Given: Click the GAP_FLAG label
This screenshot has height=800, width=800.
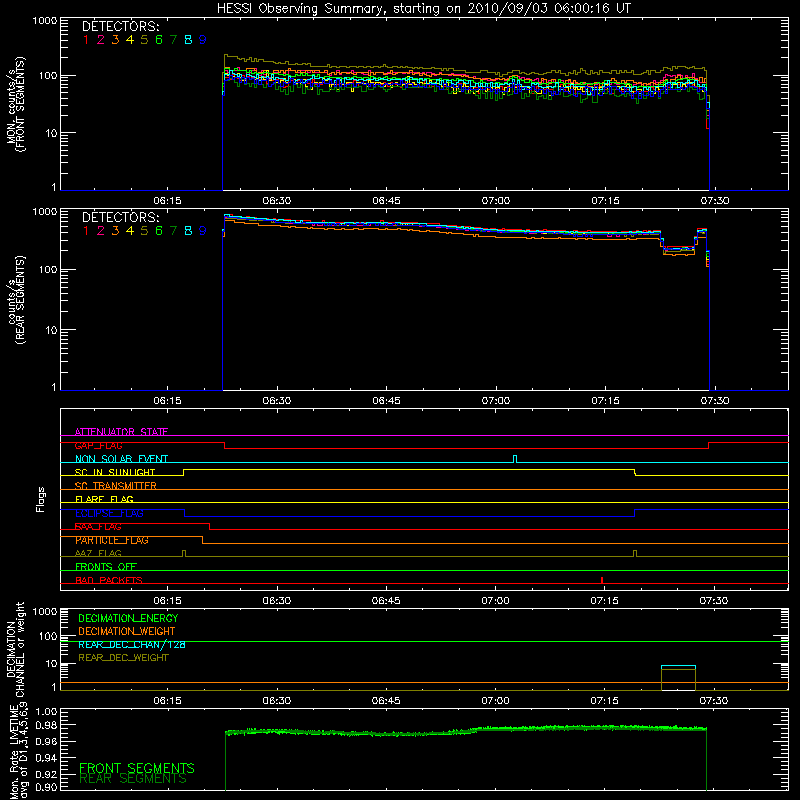Looking at the screenshot, I should (98, 445).
